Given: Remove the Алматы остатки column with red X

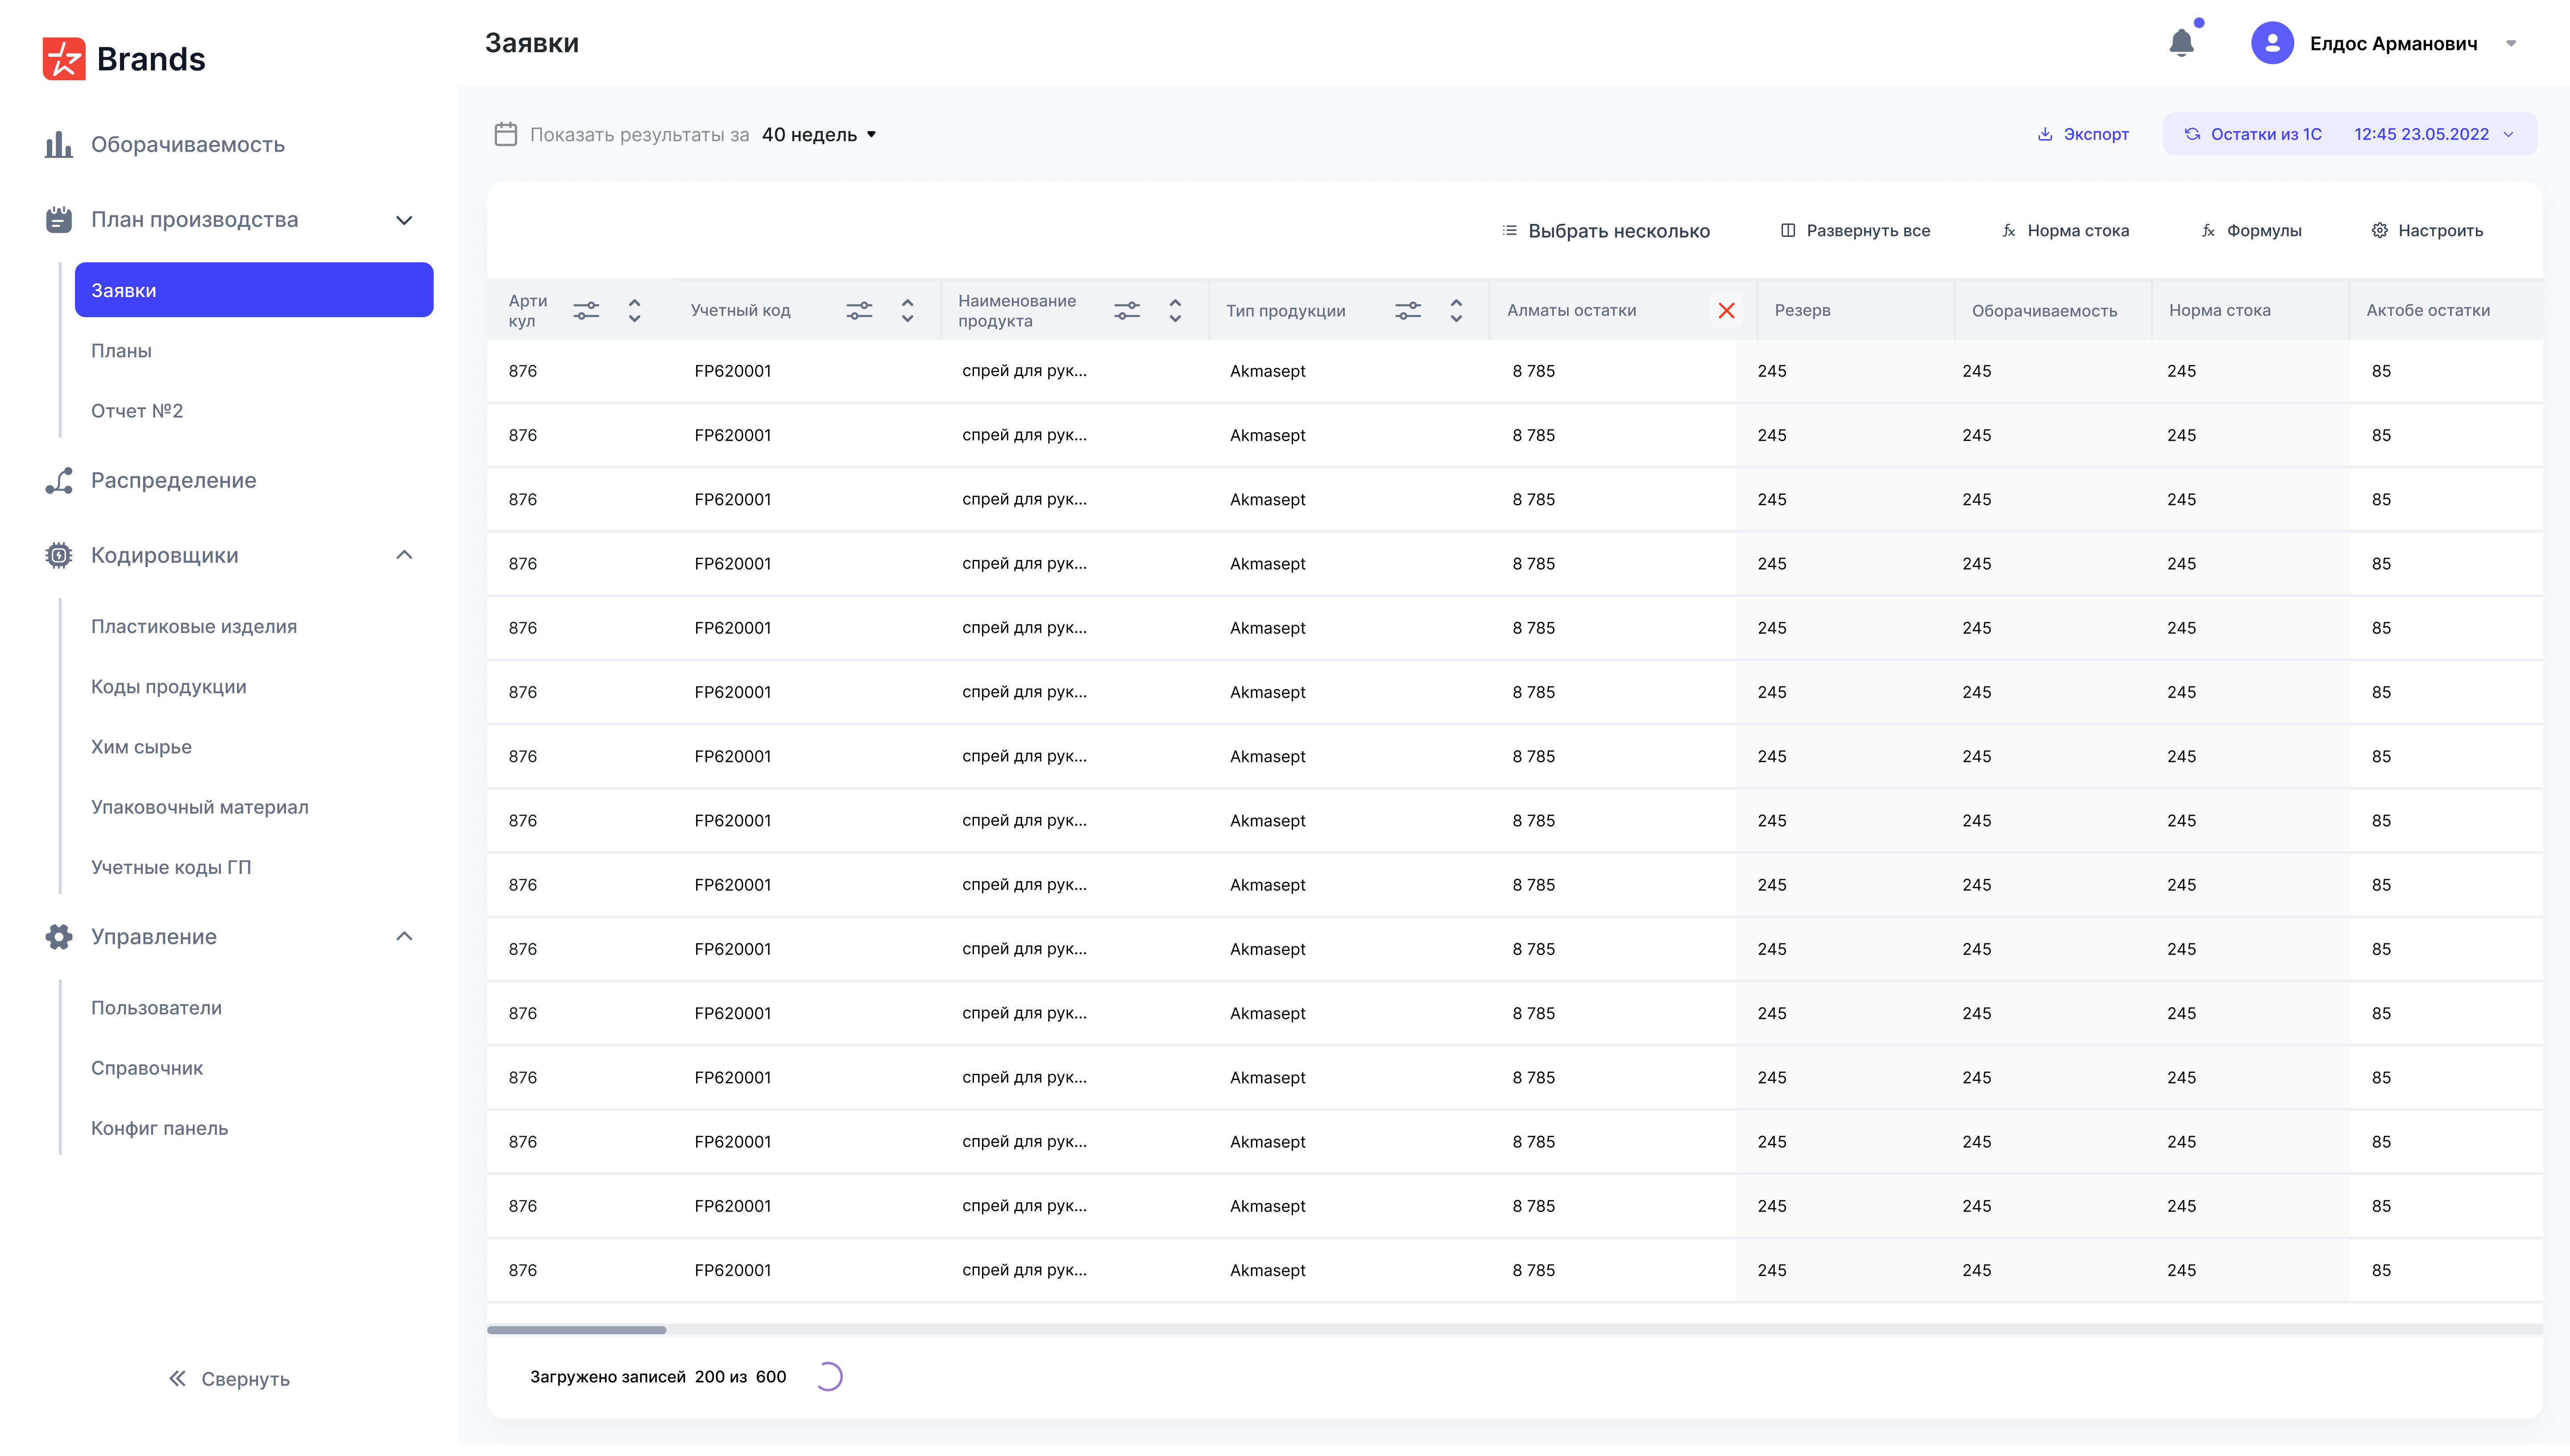Looking at the screenshot, I should click(x=1726, y=311).
